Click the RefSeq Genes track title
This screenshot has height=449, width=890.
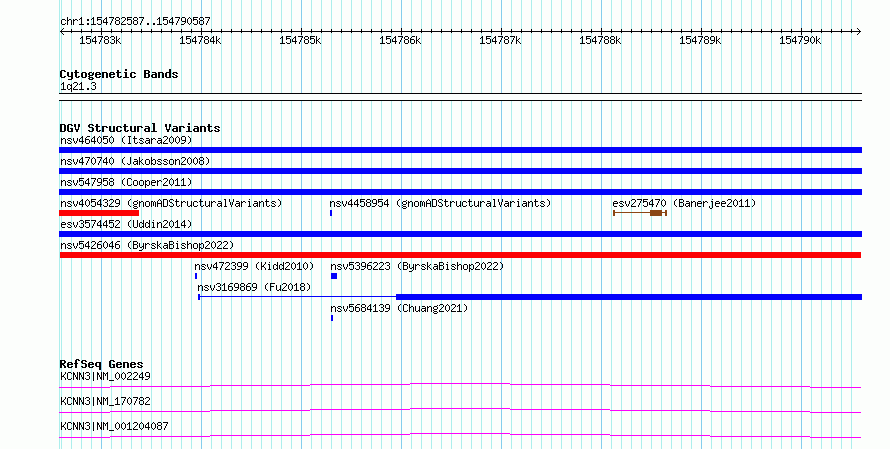(x=101, y=364)
